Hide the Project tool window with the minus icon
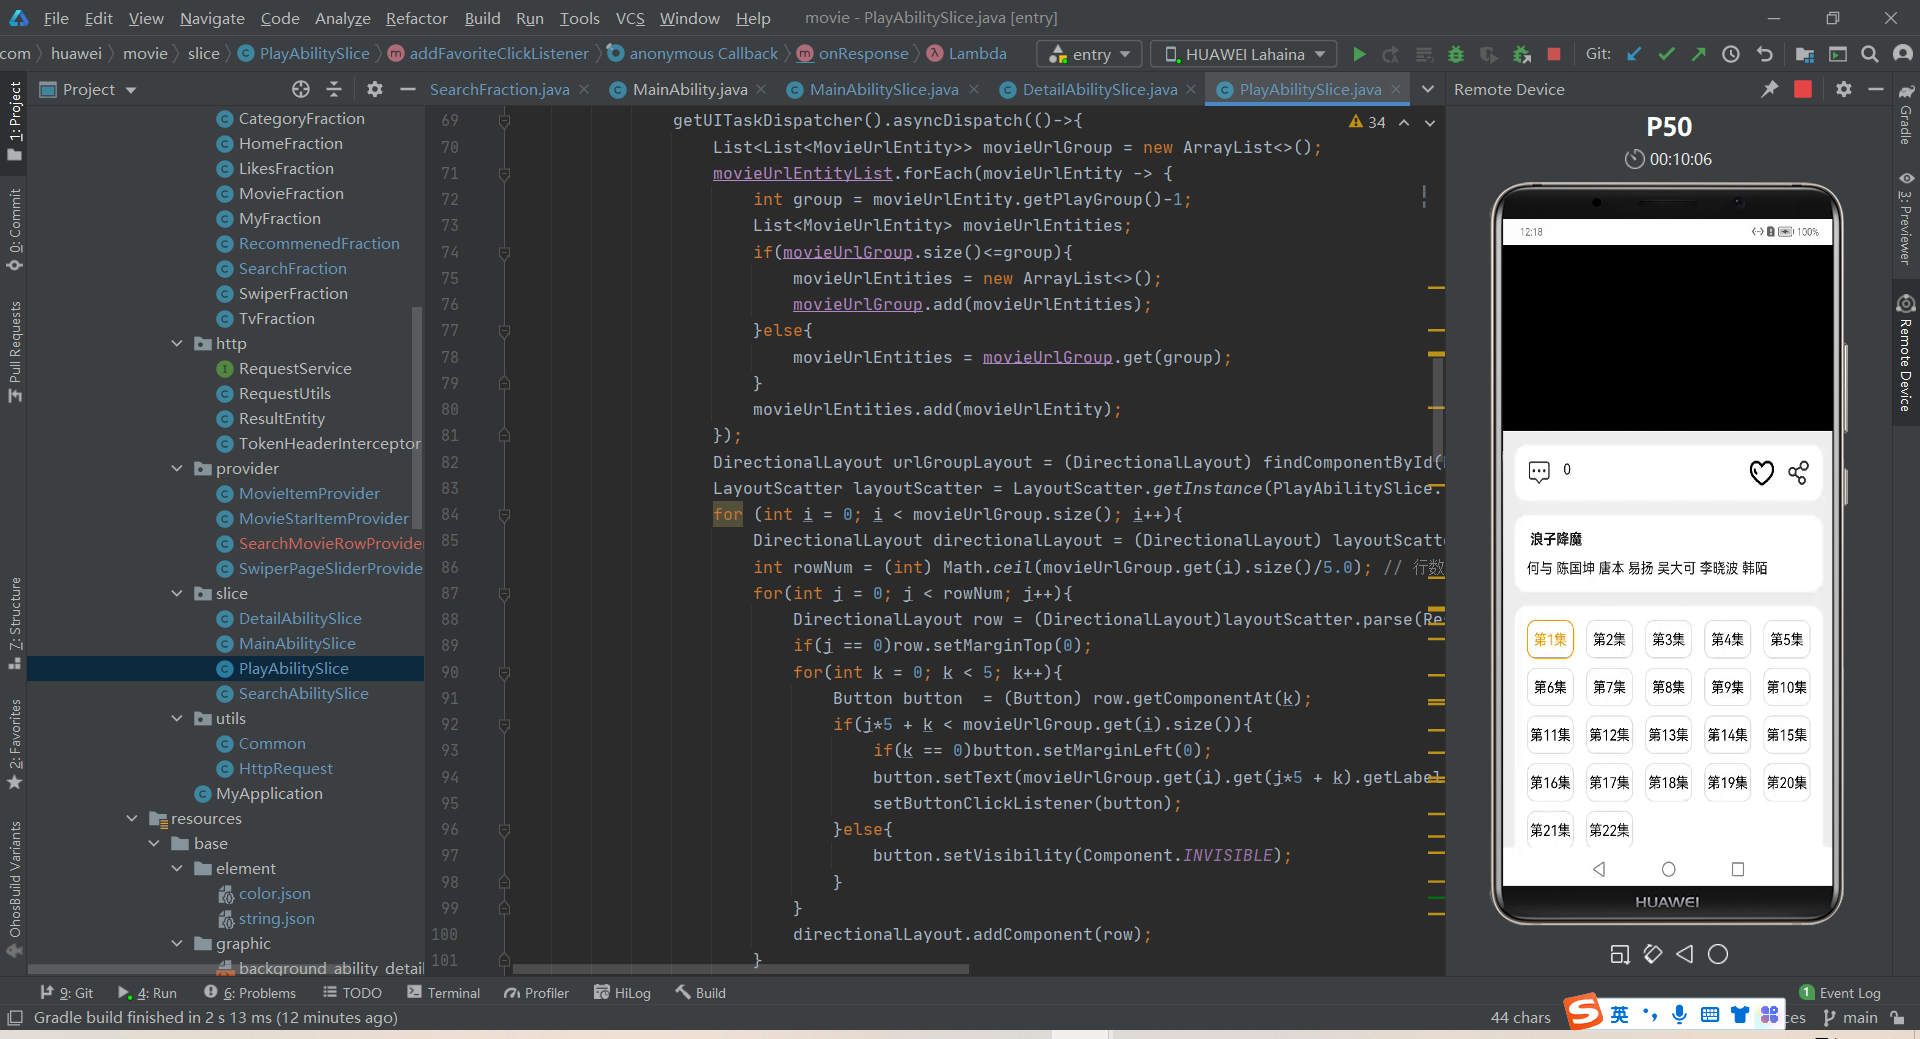Screen dimensions: 1920x1039 click(407, 89)
